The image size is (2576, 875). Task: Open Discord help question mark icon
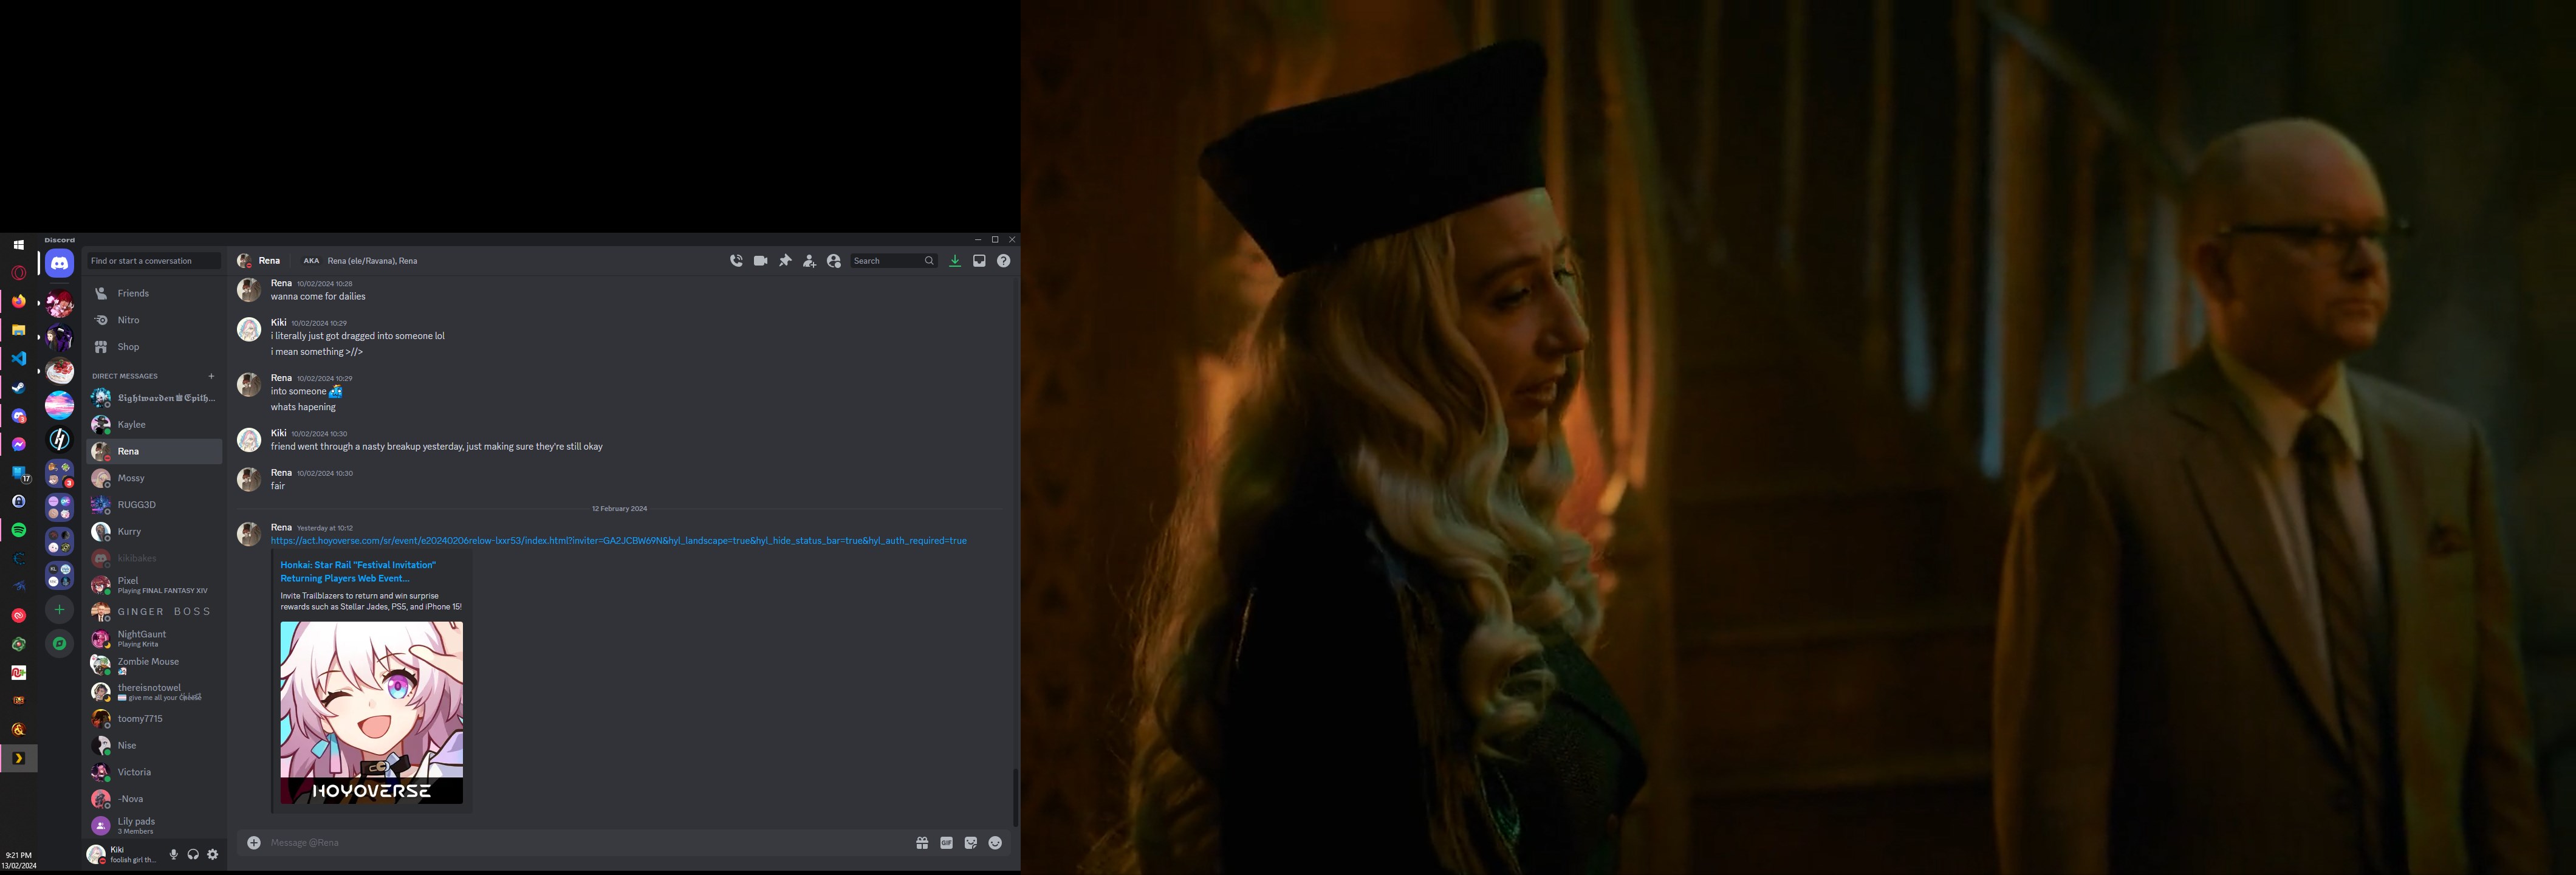click(1003, 261)
